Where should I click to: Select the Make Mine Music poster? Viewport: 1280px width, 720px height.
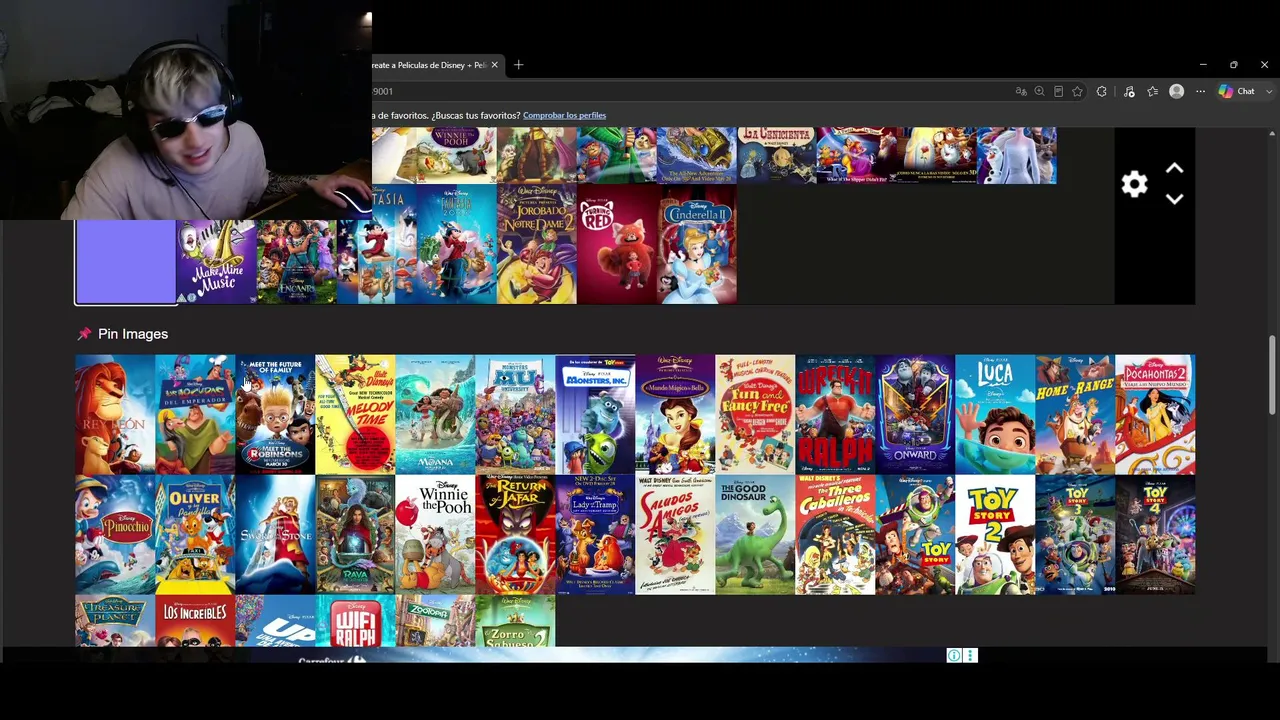(217, 262)
